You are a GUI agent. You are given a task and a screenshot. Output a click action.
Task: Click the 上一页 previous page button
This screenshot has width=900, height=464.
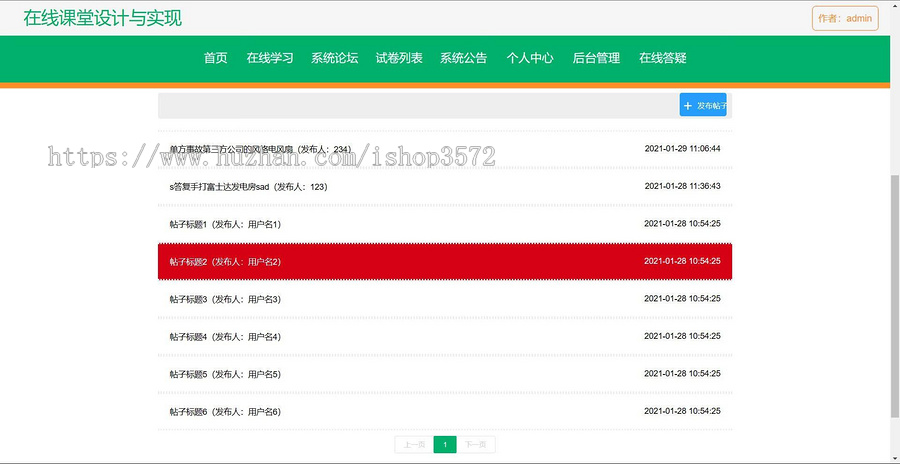[414, 444]
